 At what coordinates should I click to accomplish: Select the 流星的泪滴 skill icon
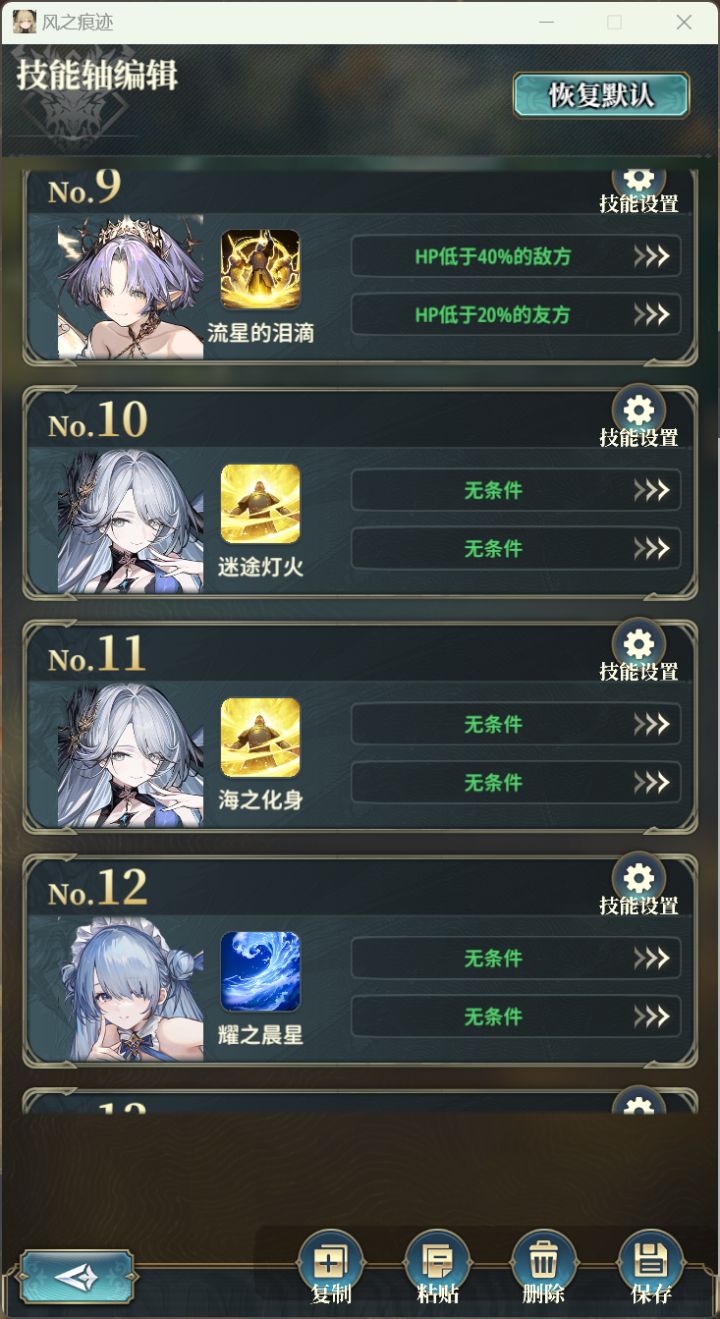(x=260, y=269)
